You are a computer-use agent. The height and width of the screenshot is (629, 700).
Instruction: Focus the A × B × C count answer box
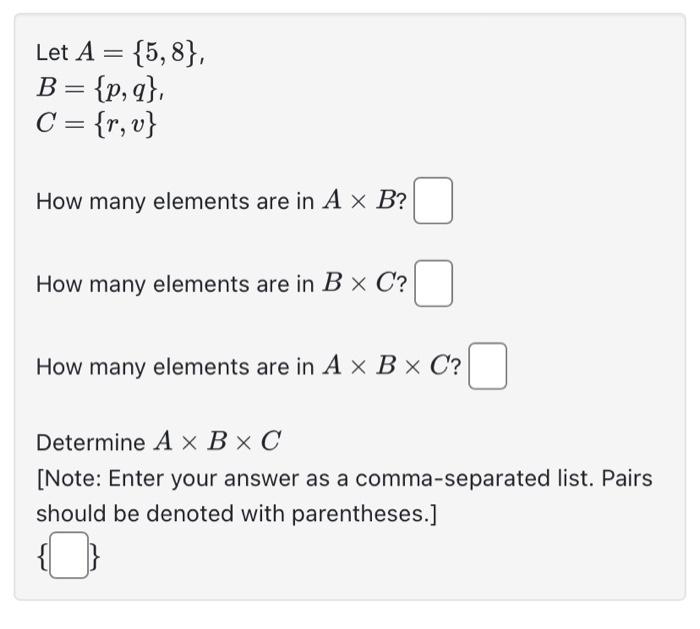[x=488, y=366]
